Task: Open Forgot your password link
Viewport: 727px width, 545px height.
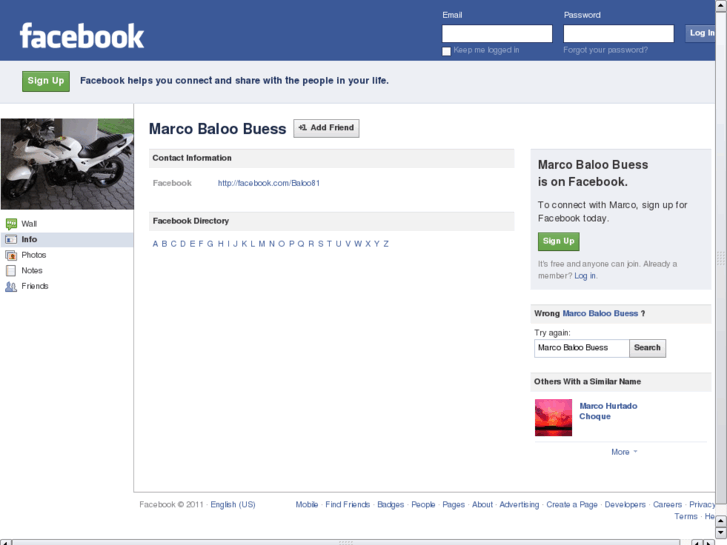Action: [606, 50]
